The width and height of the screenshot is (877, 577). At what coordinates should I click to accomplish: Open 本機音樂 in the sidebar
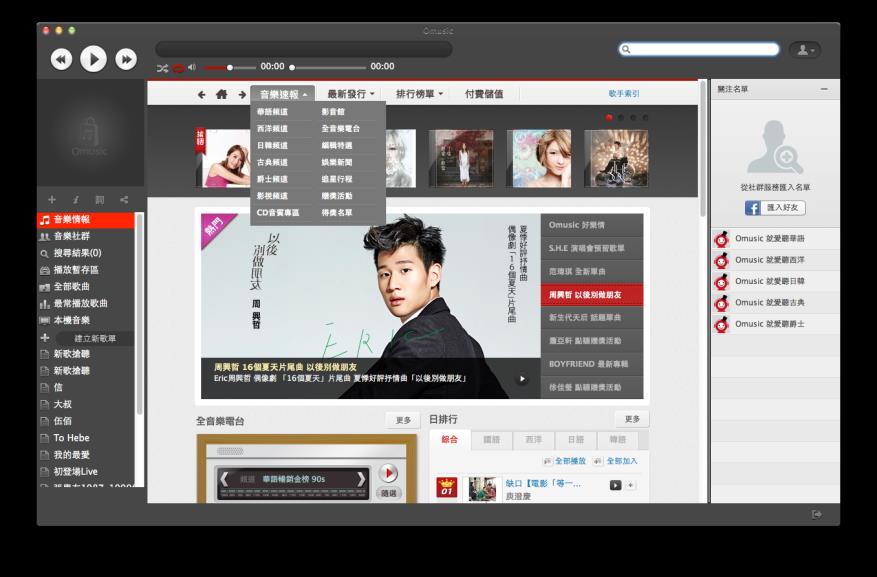click(86, 320)
